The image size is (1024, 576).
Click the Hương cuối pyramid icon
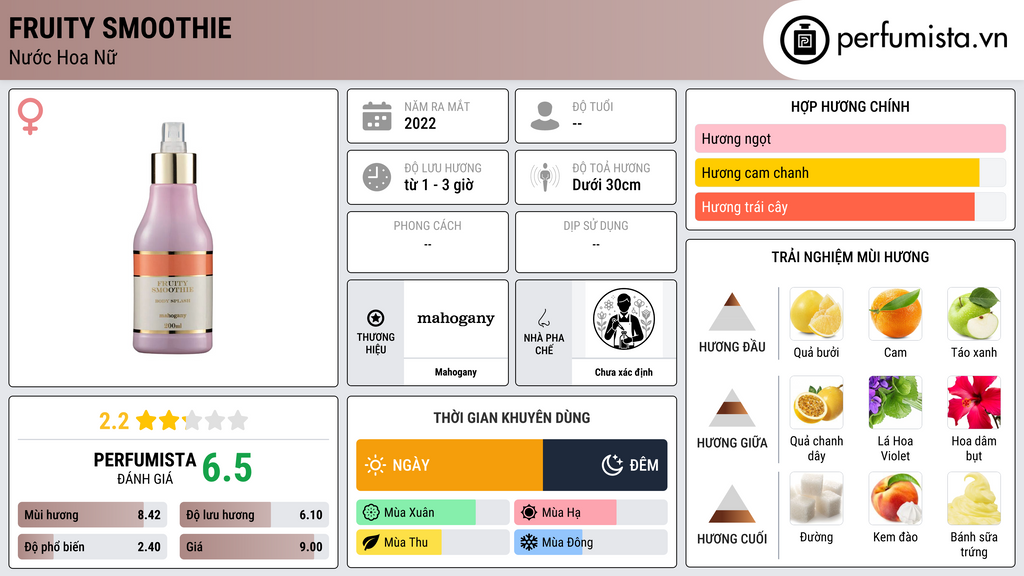(732, 504)
